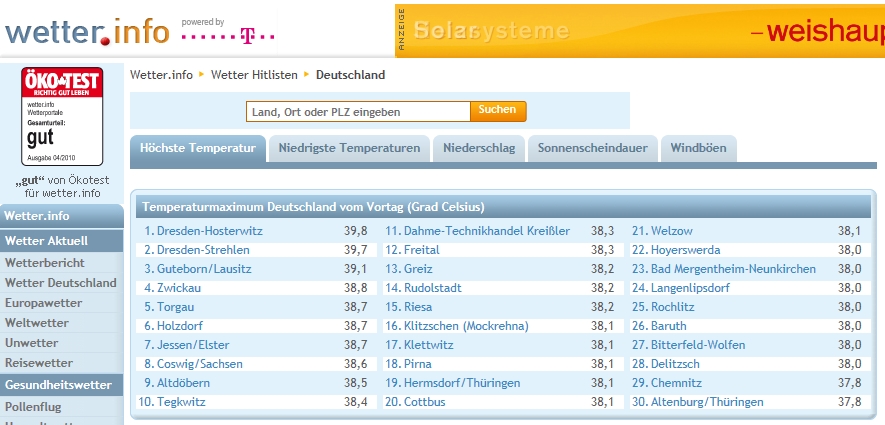Switch to Niedrigste Temperaturen tab
The image size is (885, 425).
(349, 149)
